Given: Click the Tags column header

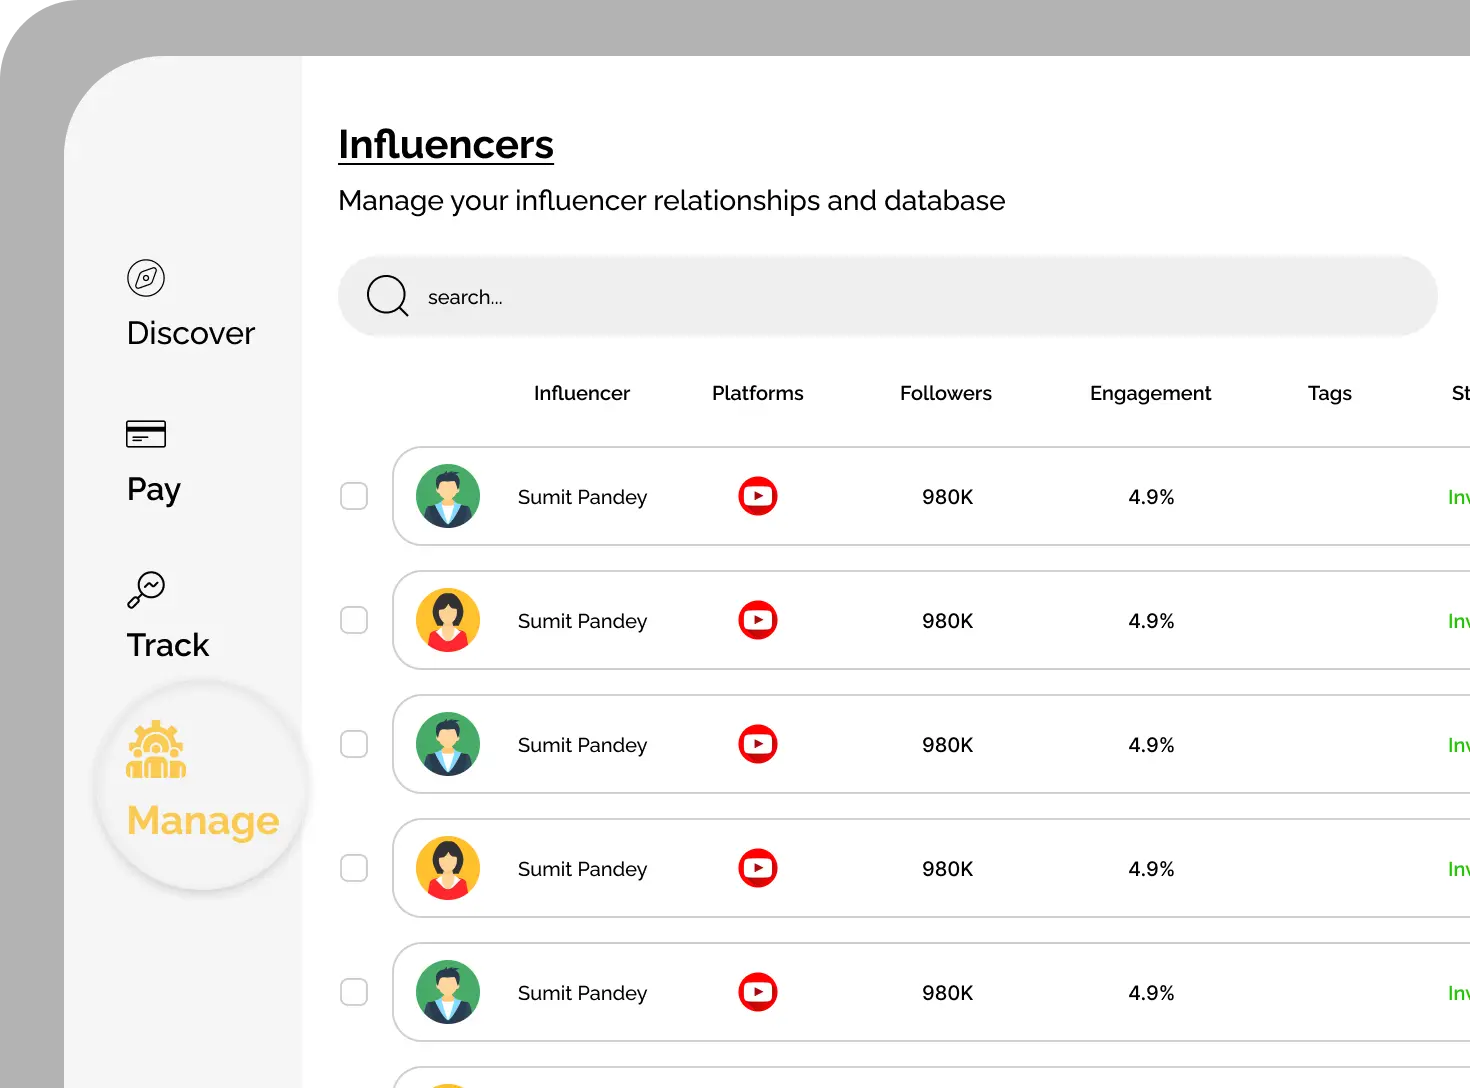Looking at the screenshot, I should 1329,393.
